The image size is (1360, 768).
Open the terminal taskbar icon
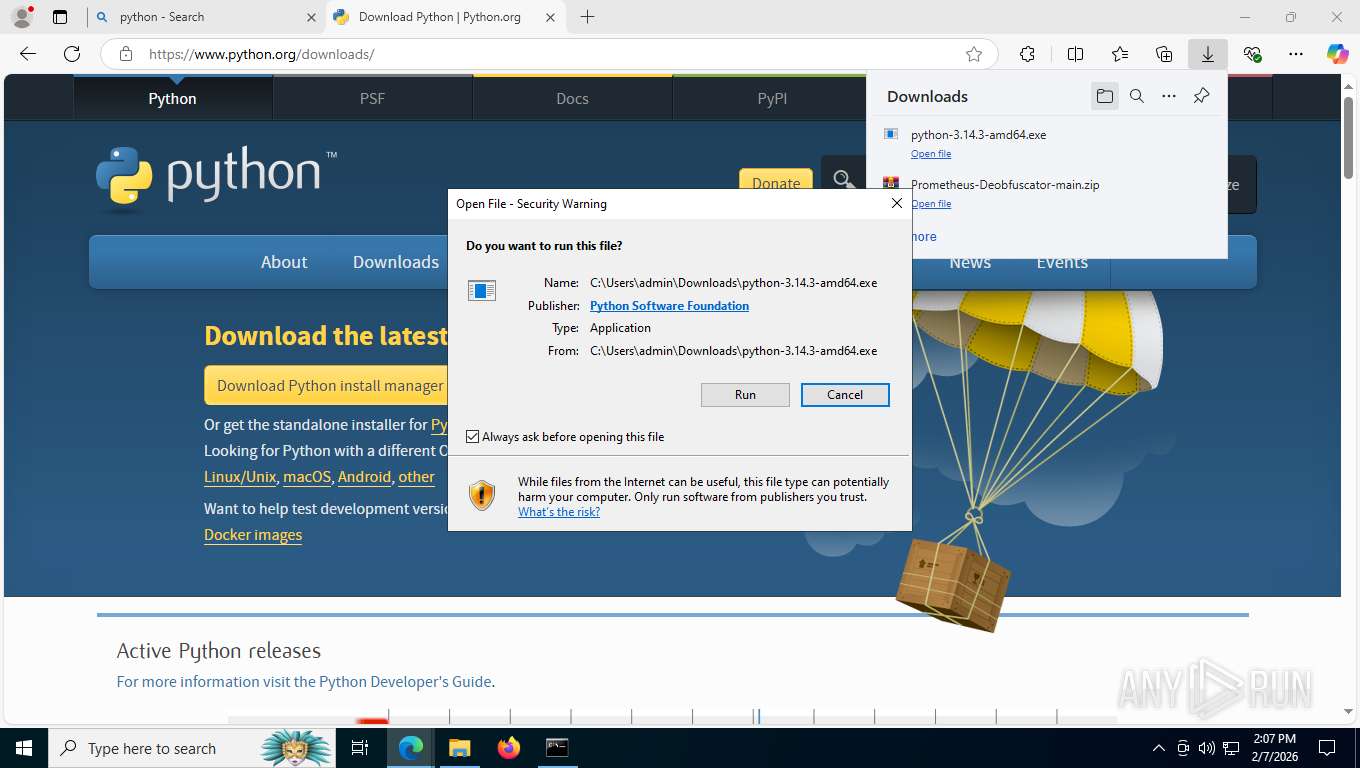[557, 748]
